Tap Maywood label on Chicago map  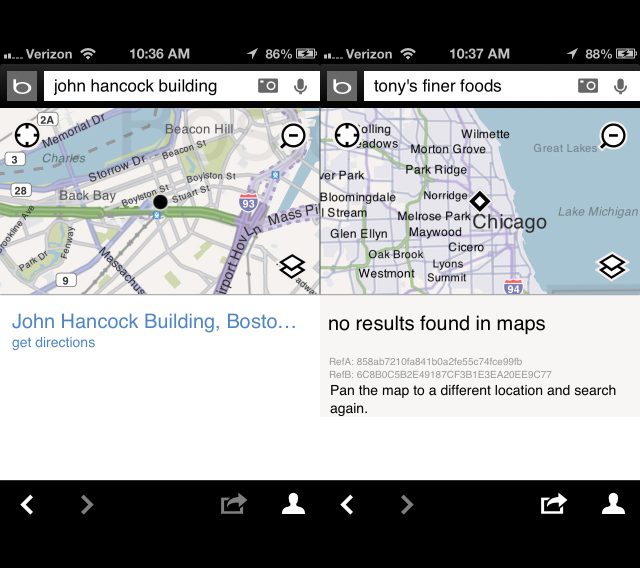point(435,232)
